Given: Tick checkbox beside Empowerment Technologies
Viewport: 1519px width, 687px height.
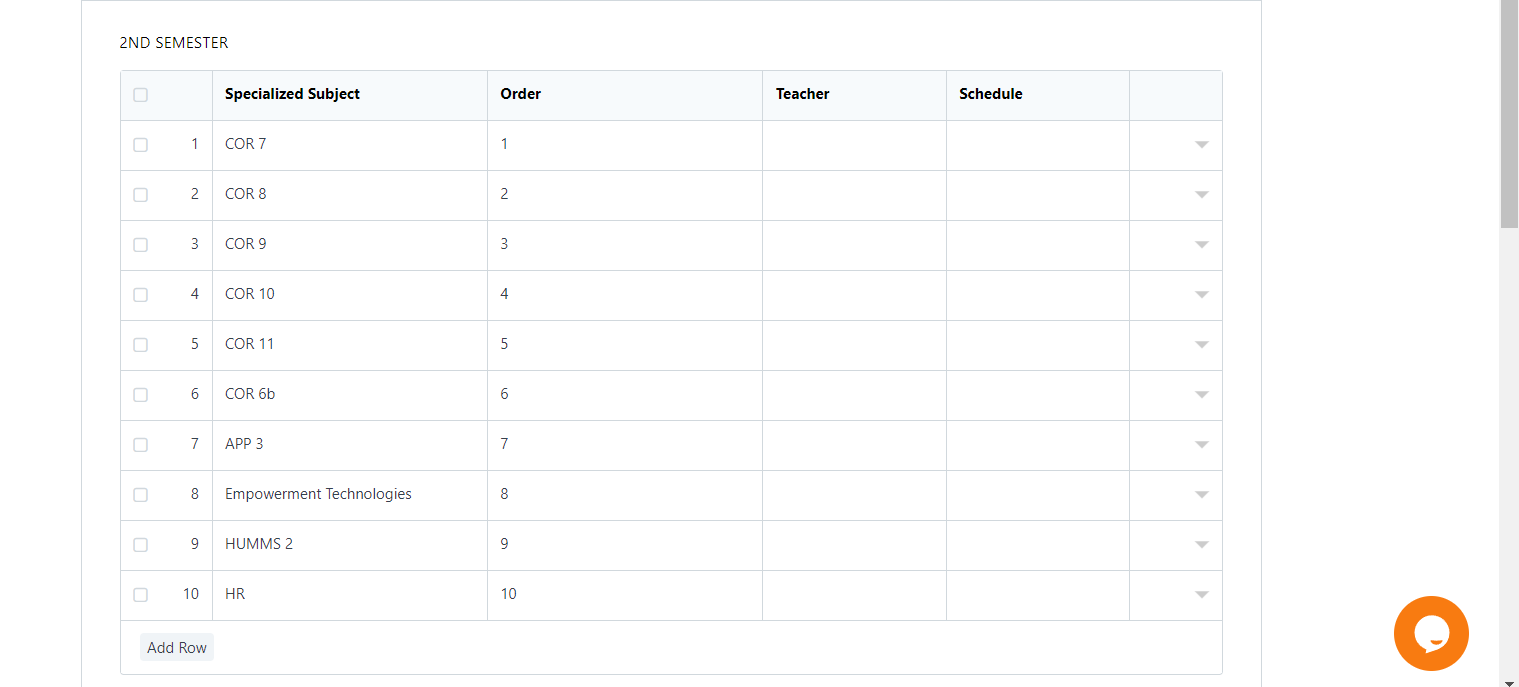Looking at the screenshot, I should pos(140,495).
